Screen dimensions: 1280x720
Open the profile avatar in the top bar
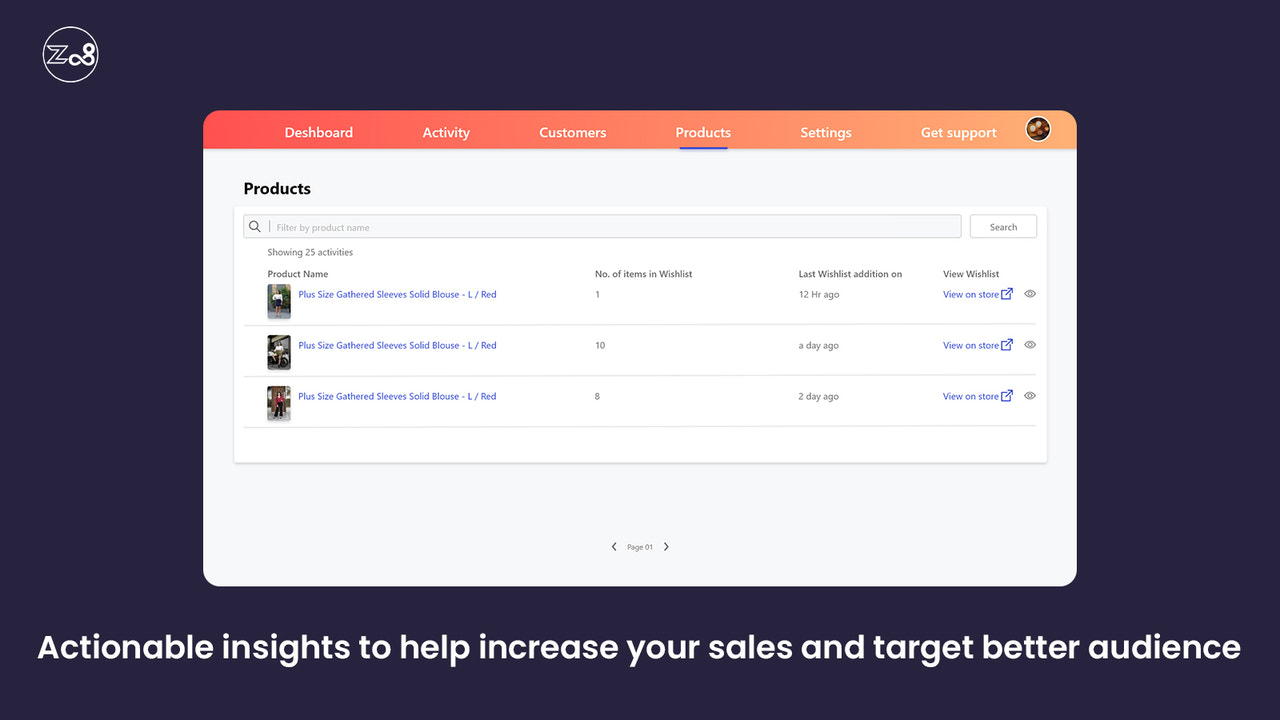pyautogui.click(x=1038, y=128)
